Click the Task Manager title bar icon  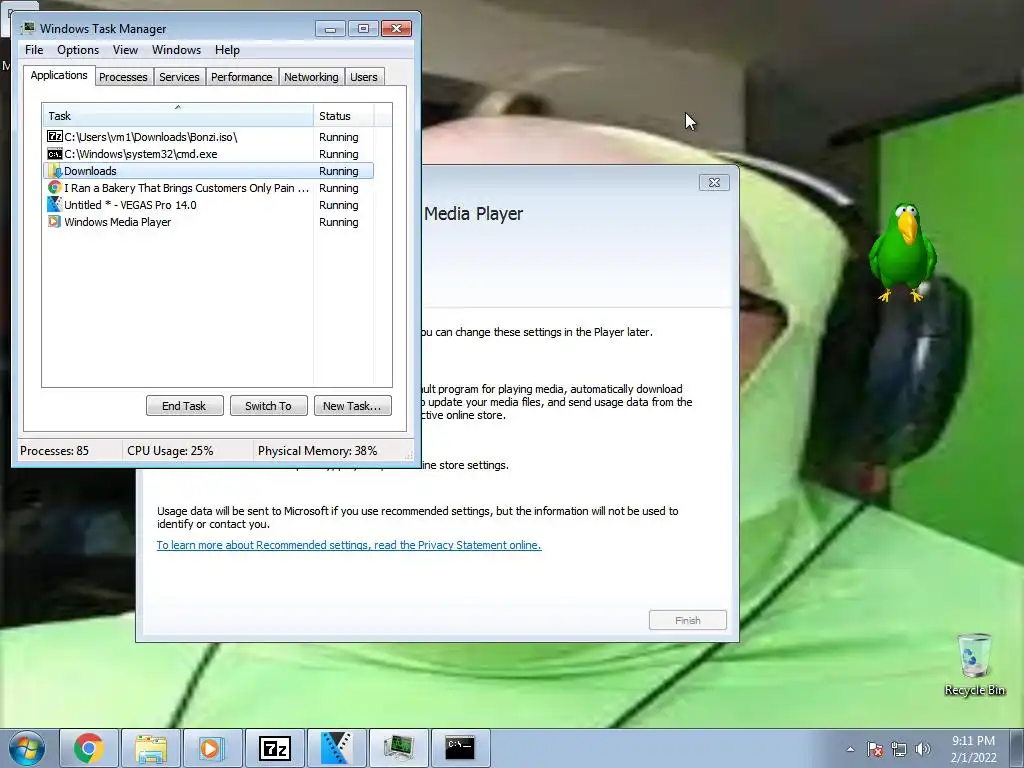click(x=27, y=28)
